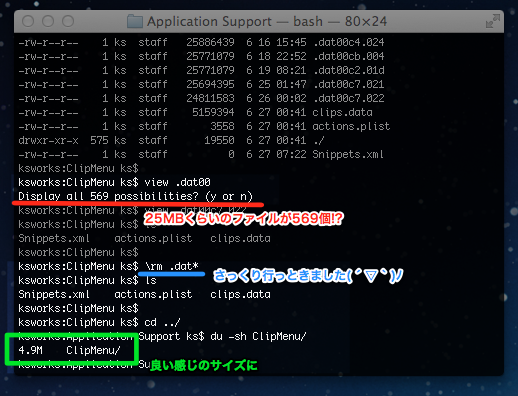
Task: Click Snippets.xml in the long listing
Action: 348,154
